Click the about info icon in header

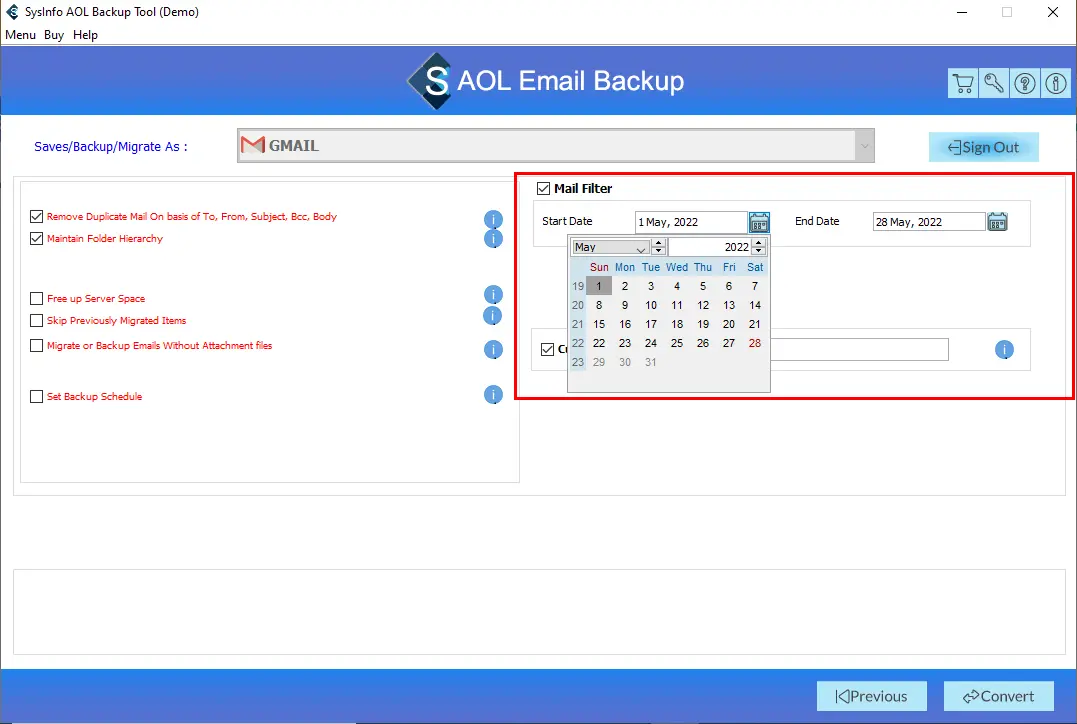pos(1056,84)
